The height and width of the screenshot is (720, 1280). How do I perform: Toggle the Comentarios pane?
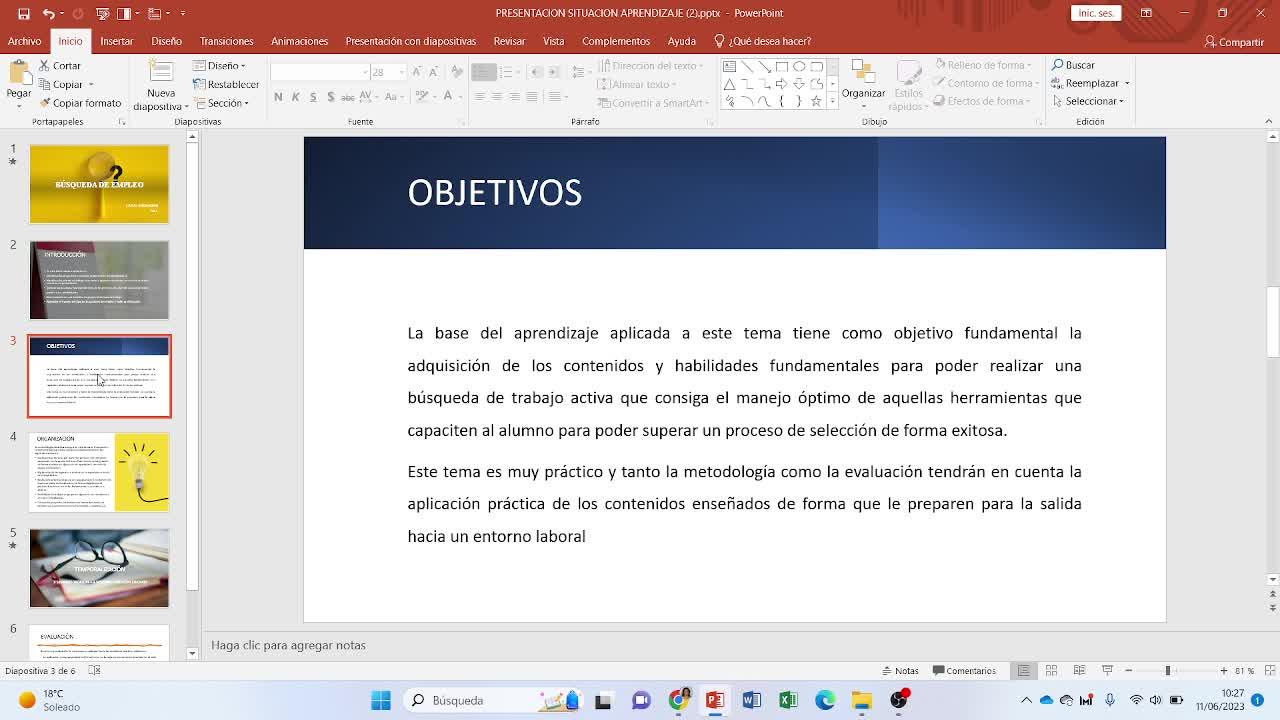pos(964,671)
